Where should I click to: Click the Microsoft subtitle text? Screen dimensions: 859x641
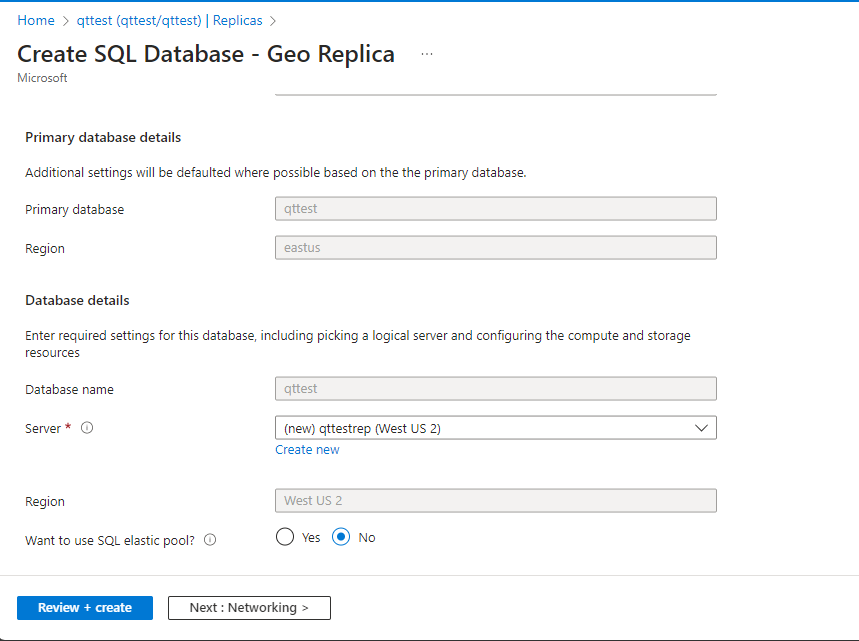[42, 78]
